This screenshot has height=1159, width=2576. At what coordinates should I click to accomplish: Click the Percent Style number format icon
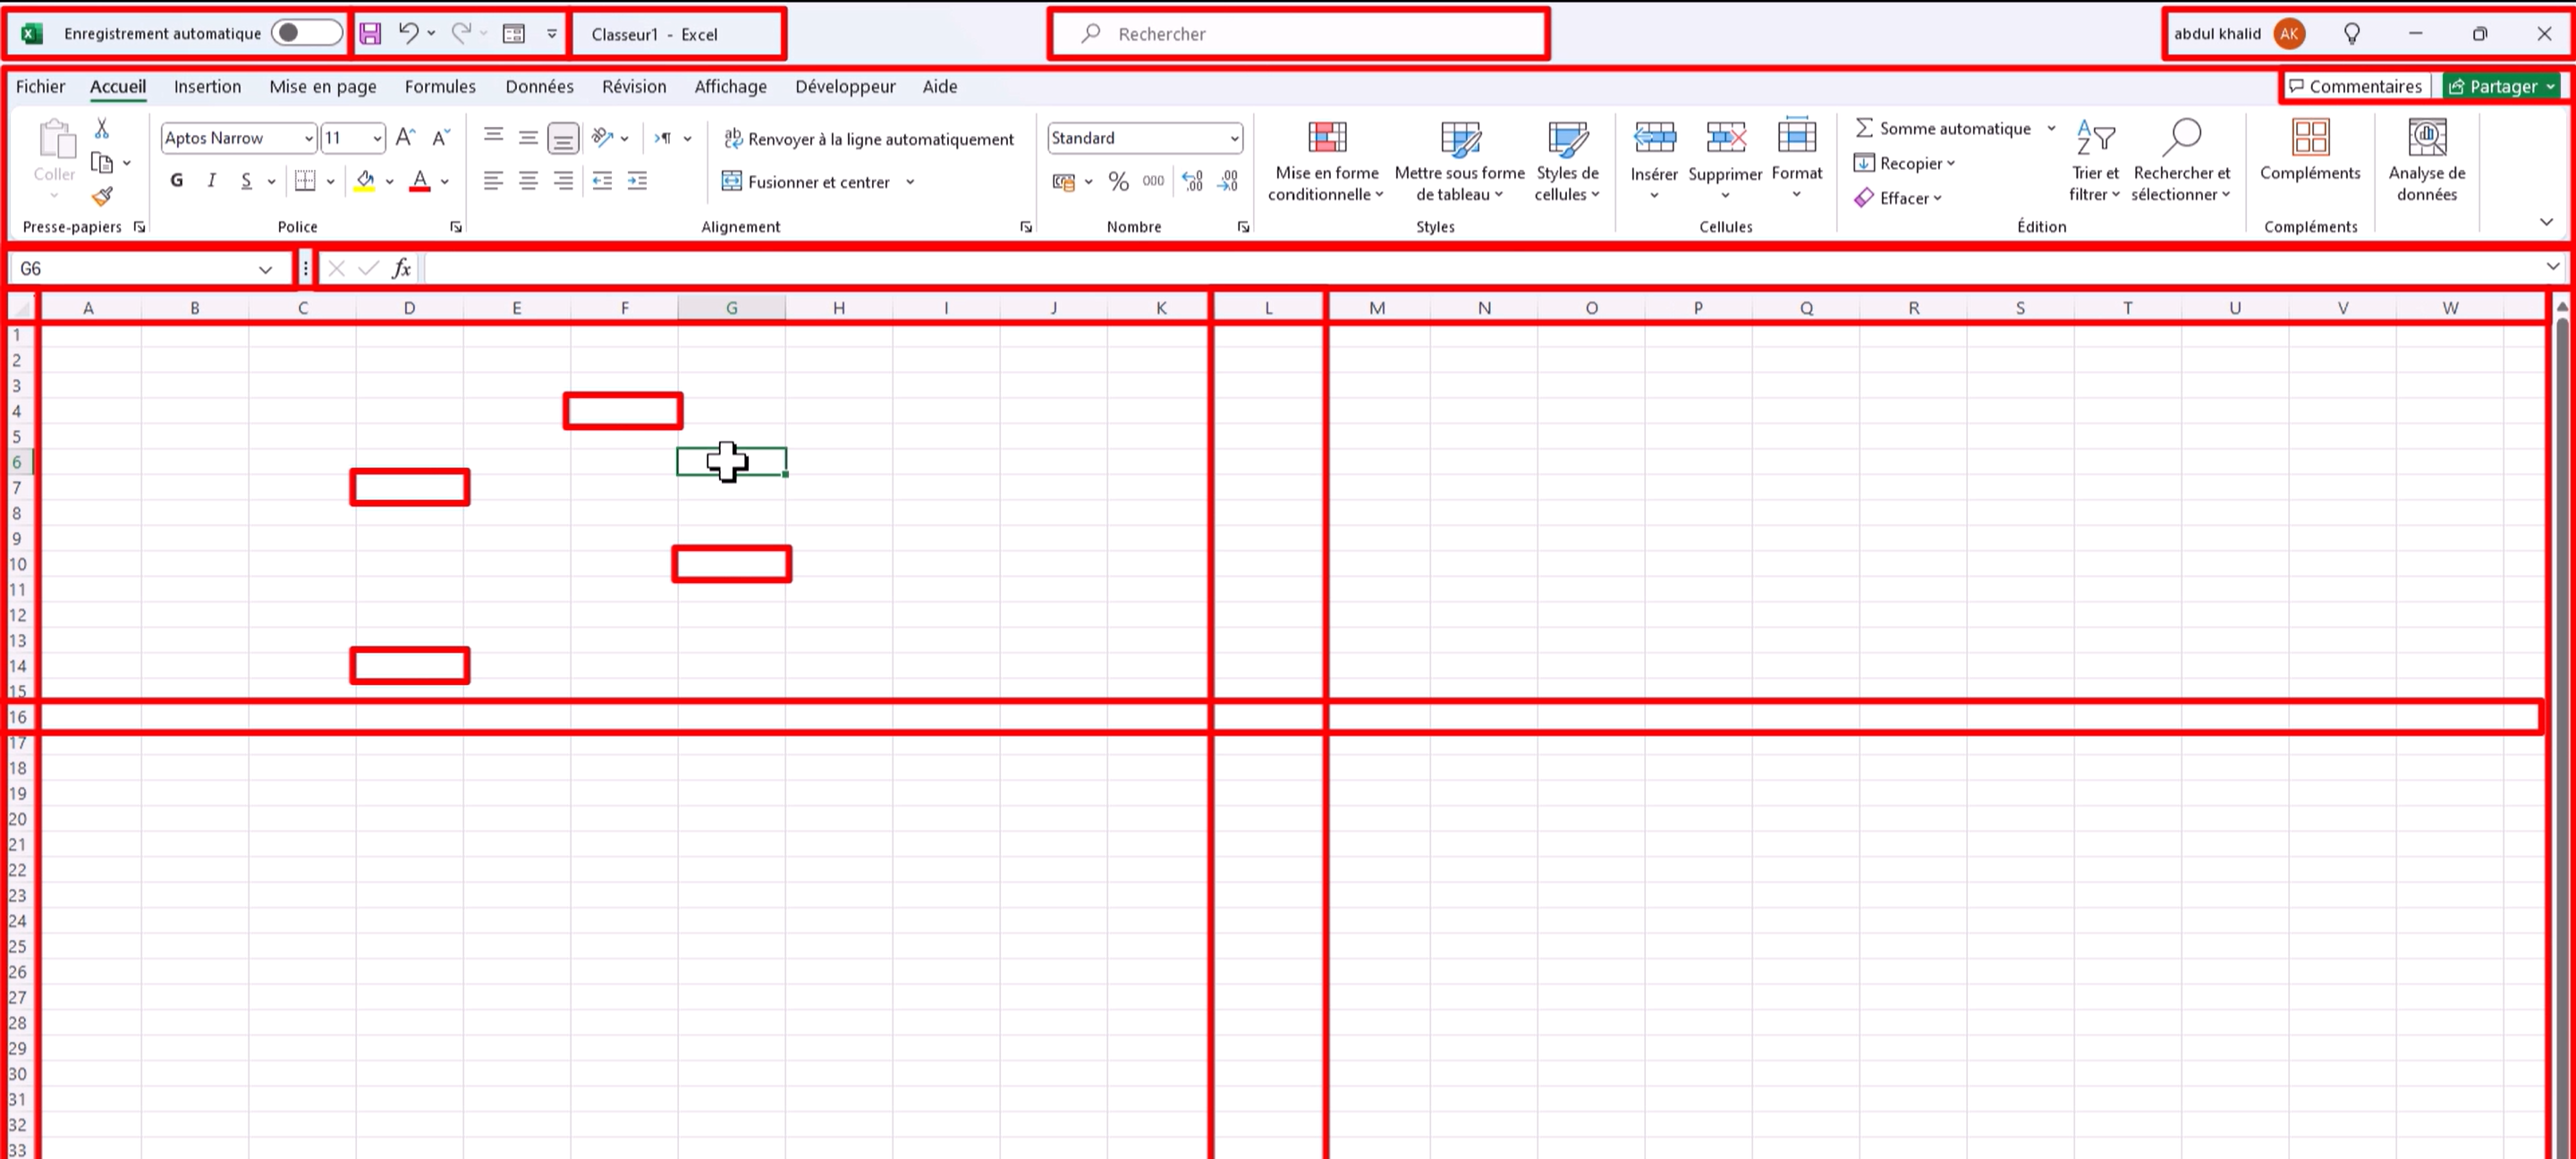(x=1118, y=182)
